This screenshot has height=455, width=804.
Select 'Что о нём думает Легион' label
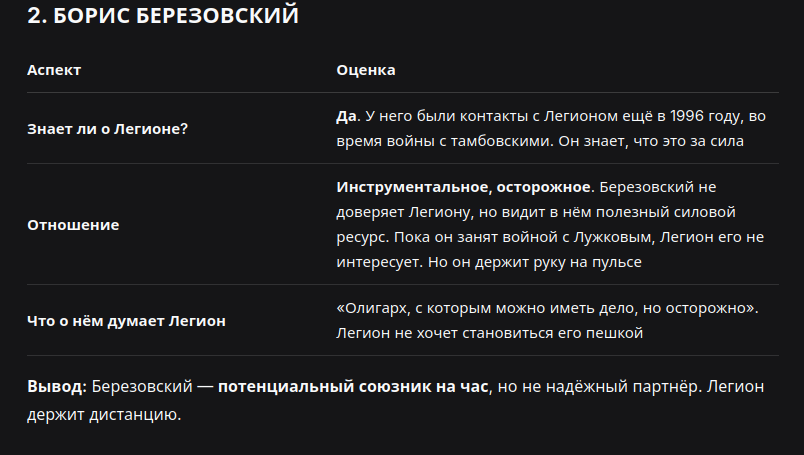click(x=126, y=321)
